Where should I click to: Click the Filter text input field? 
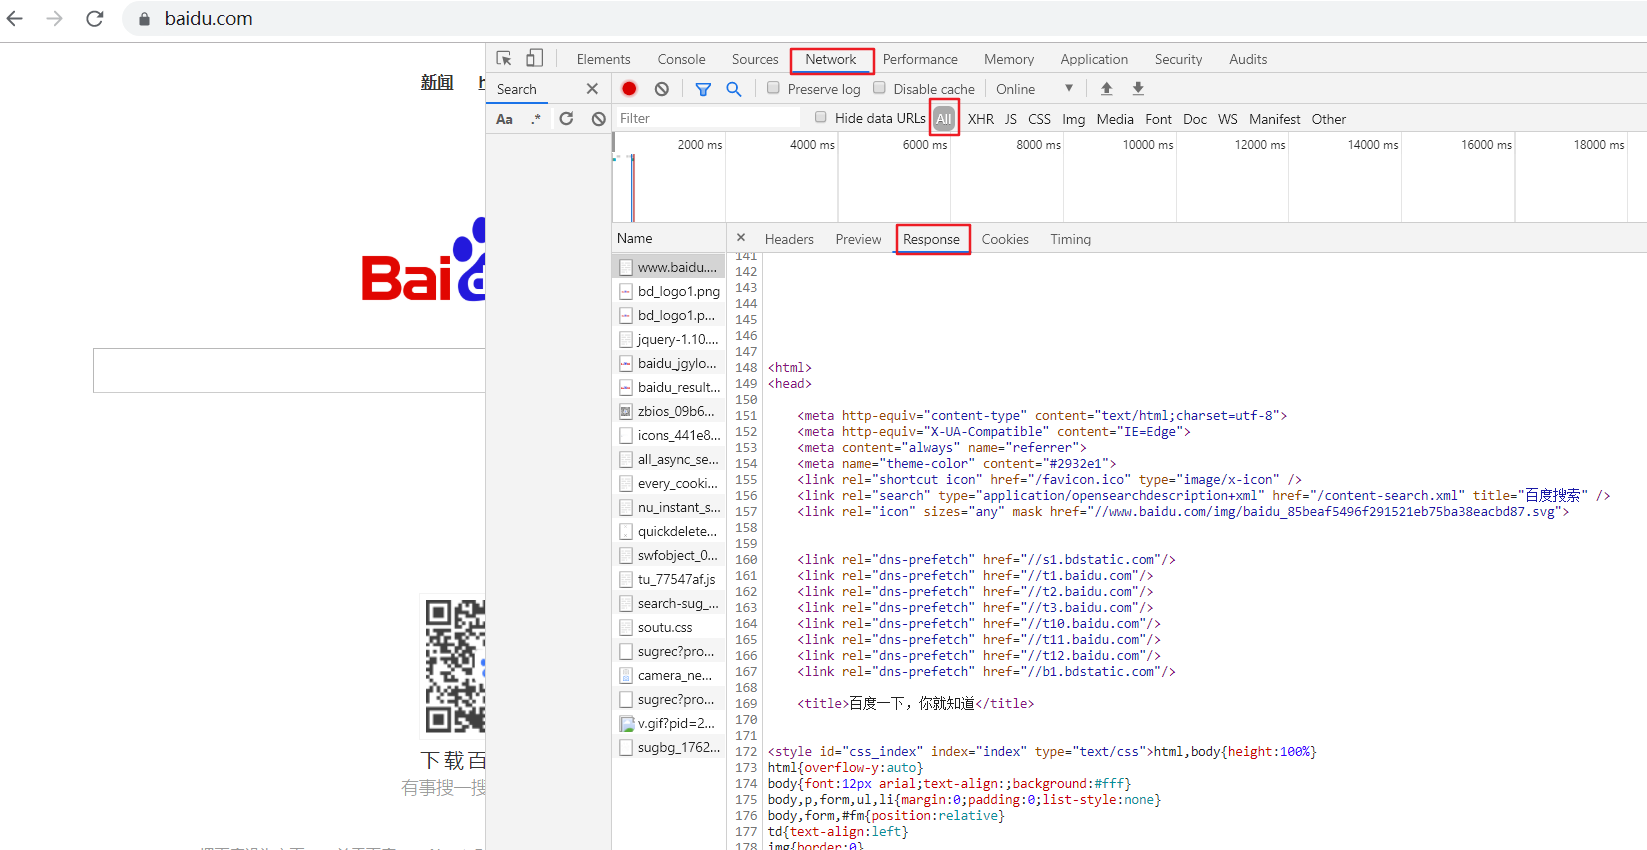click(707, 118)
